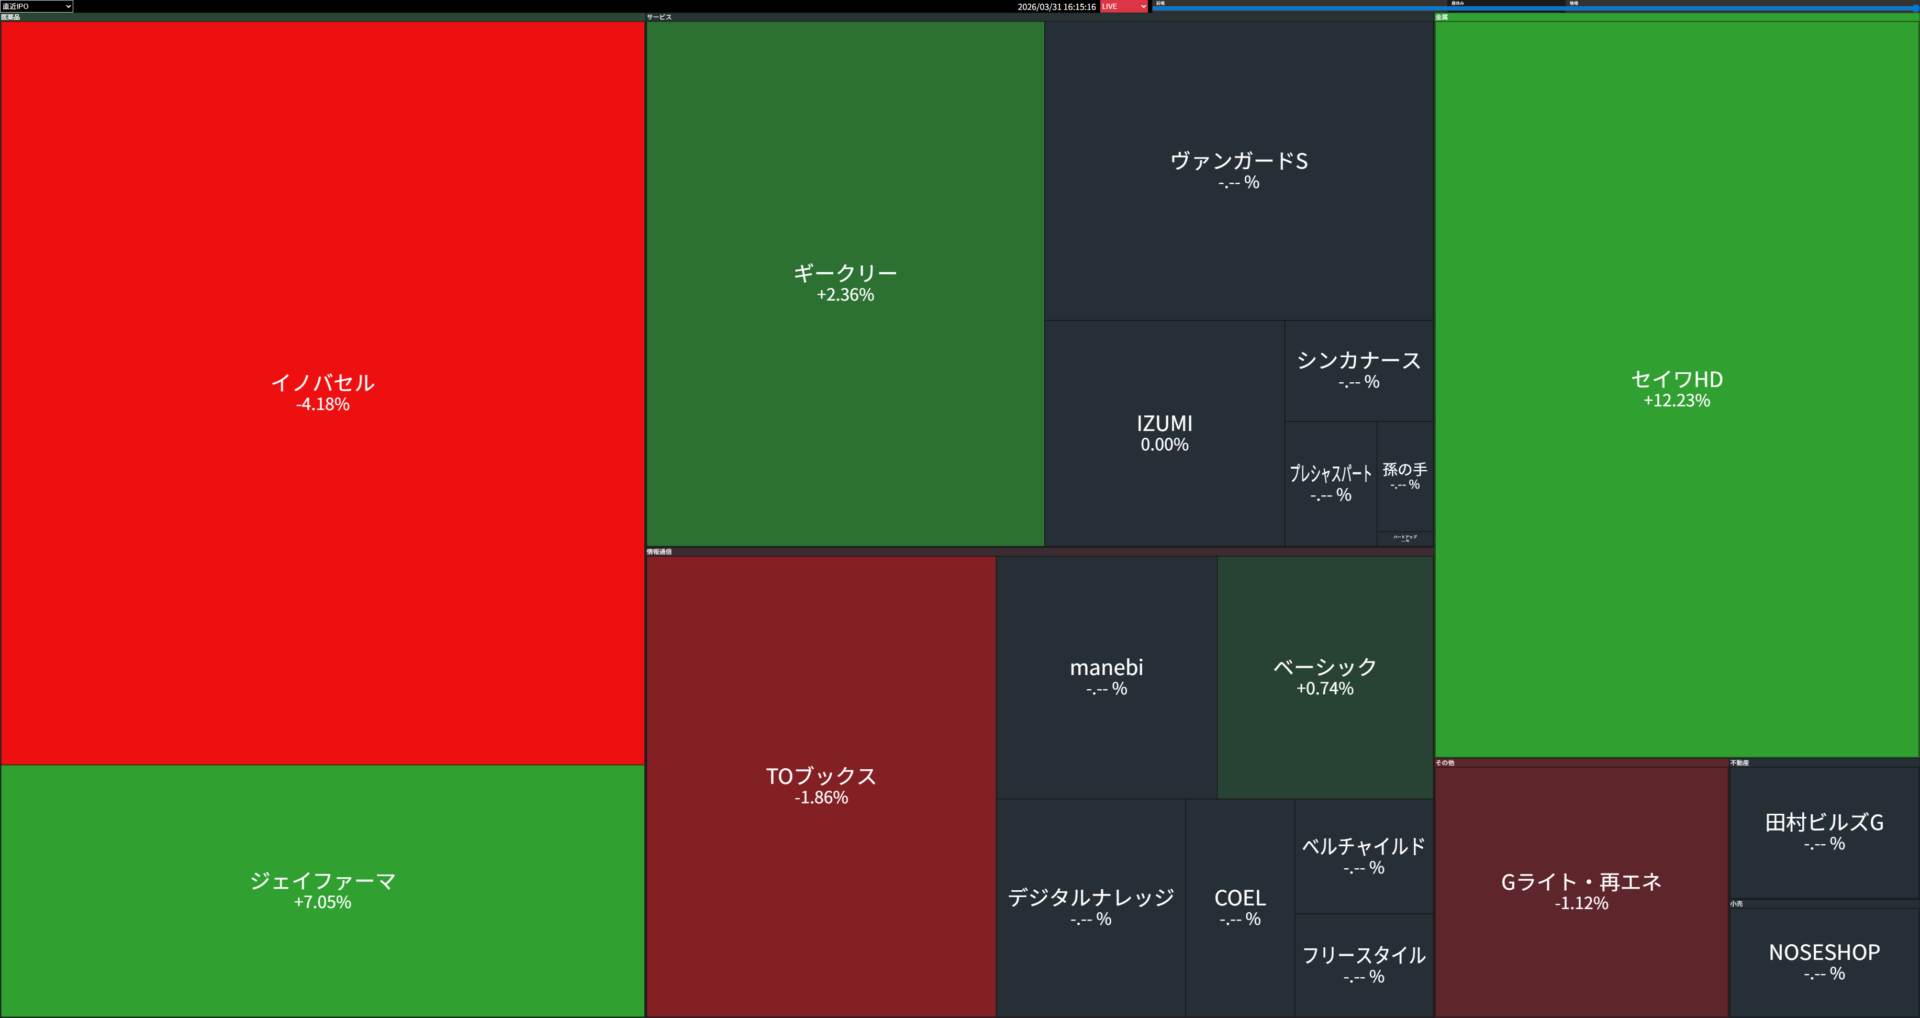Click the デジタルナレッジ tile

point(1090,907)
